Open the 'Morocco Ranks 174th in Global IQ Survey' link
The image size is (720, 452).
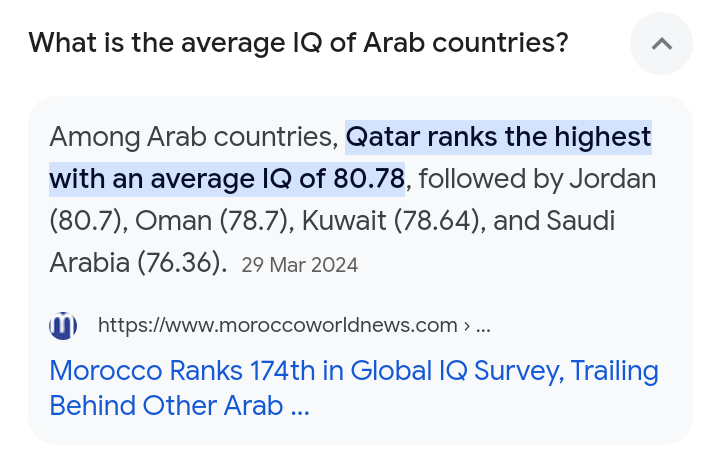353,371
